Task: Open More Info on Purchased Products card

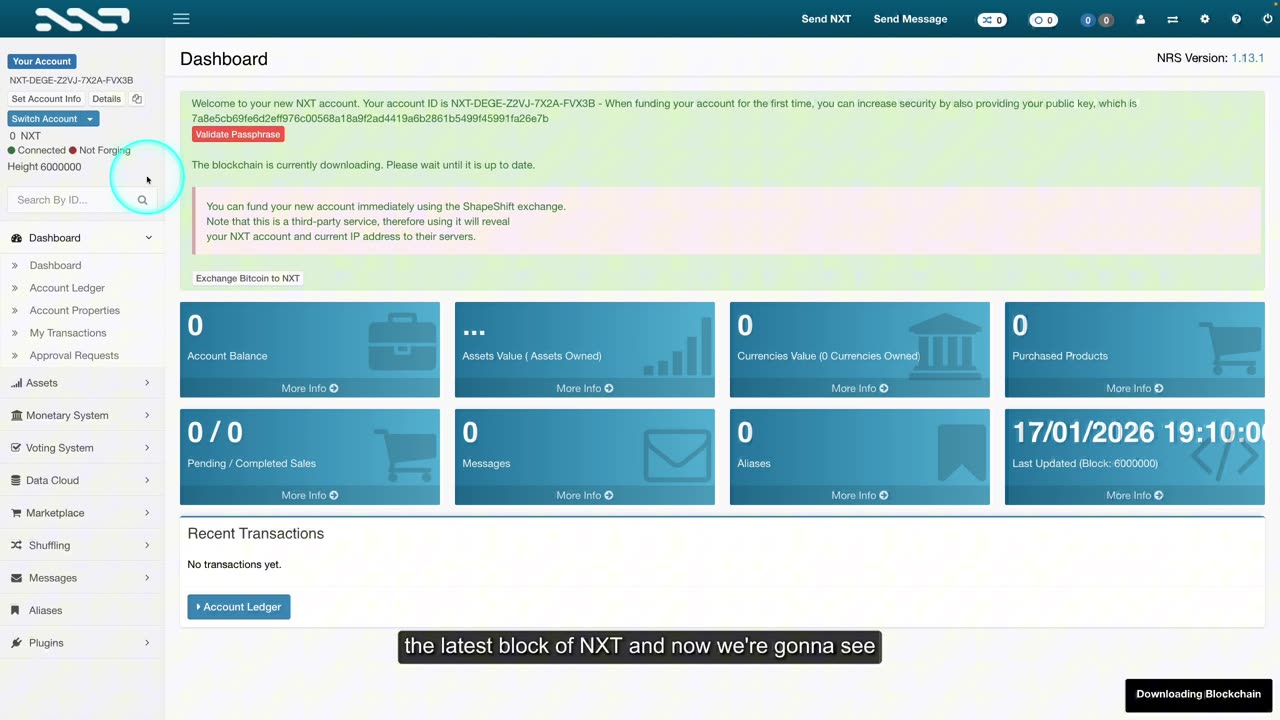Action: pos(1135,388)
